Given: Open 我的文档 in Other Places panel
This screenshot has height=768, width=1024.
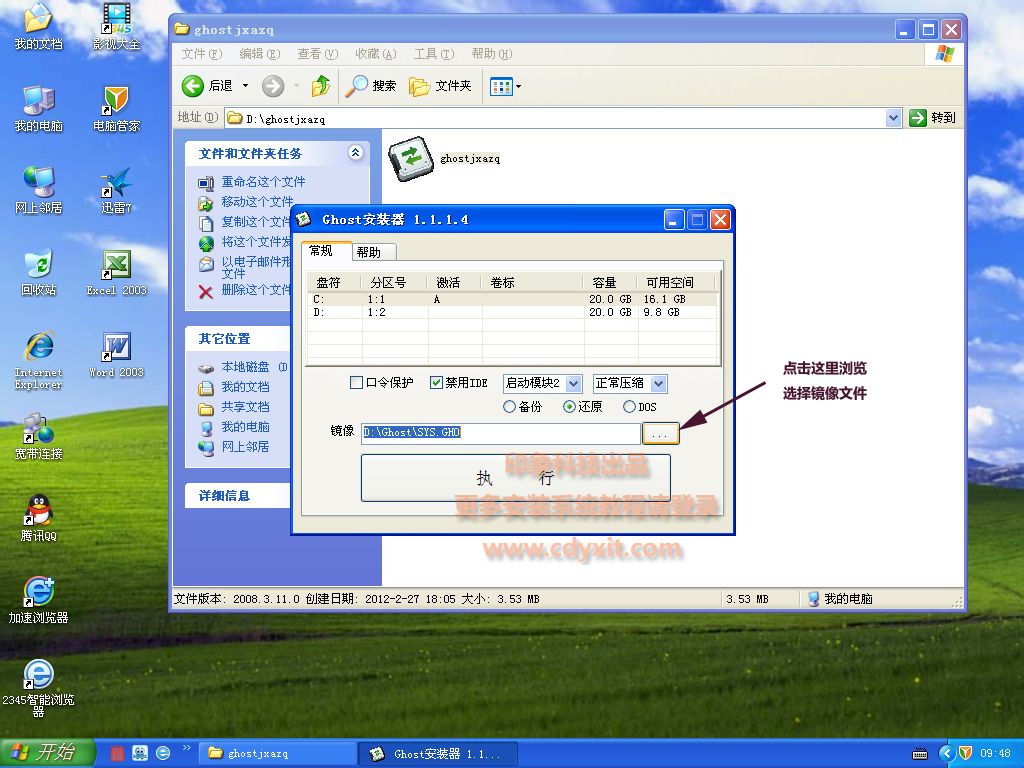Looking at the screenshot, I should [245, 387].
